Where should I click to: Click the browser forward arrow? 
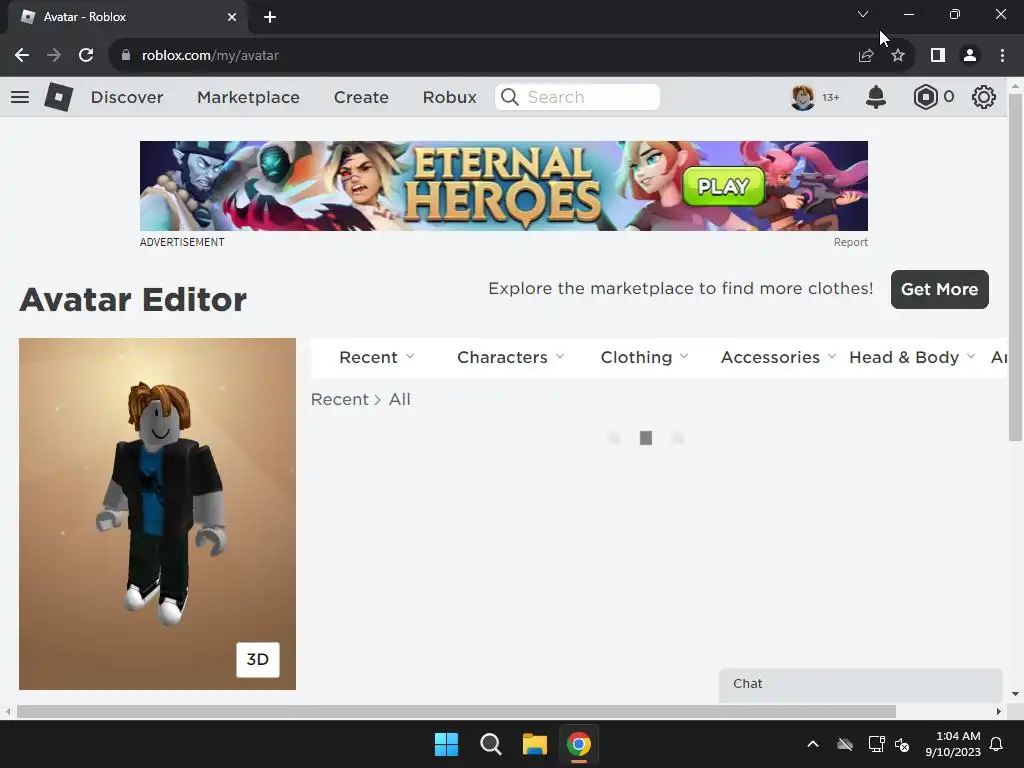(x=54, y=56)
